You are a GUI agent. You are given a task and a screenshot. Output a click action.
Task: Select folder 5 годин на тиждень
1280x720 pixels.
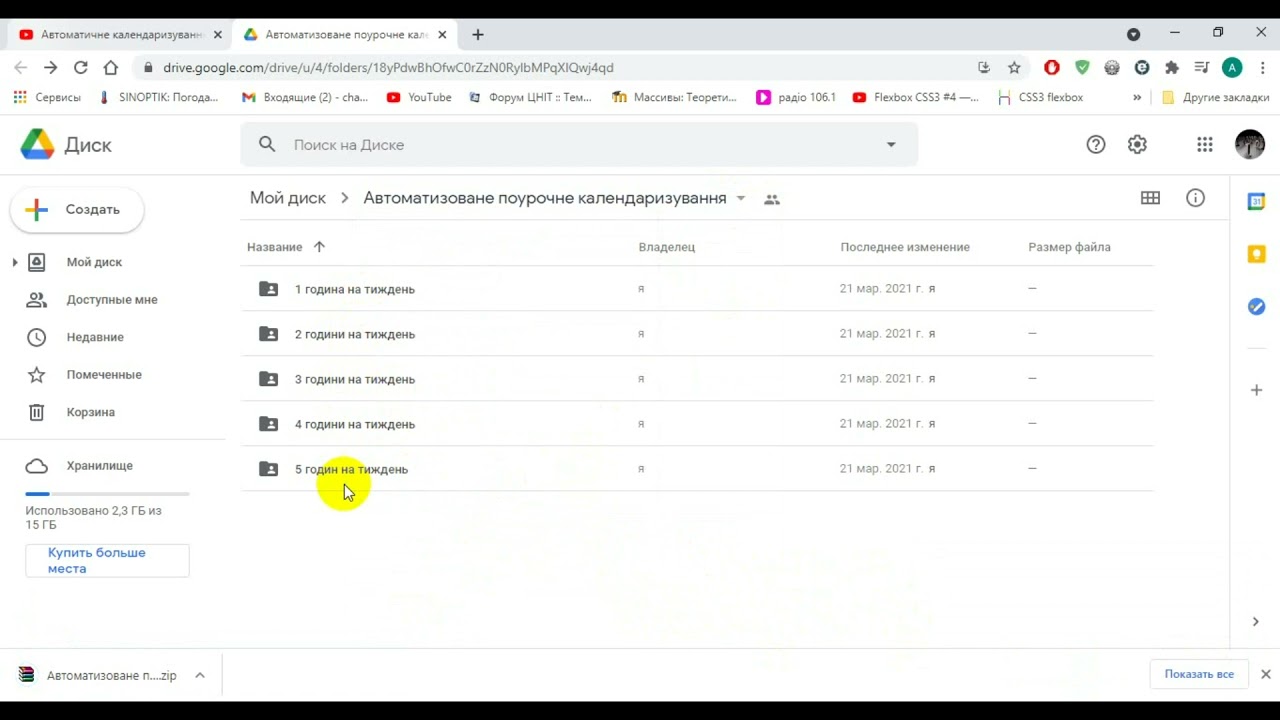point(697,469)
